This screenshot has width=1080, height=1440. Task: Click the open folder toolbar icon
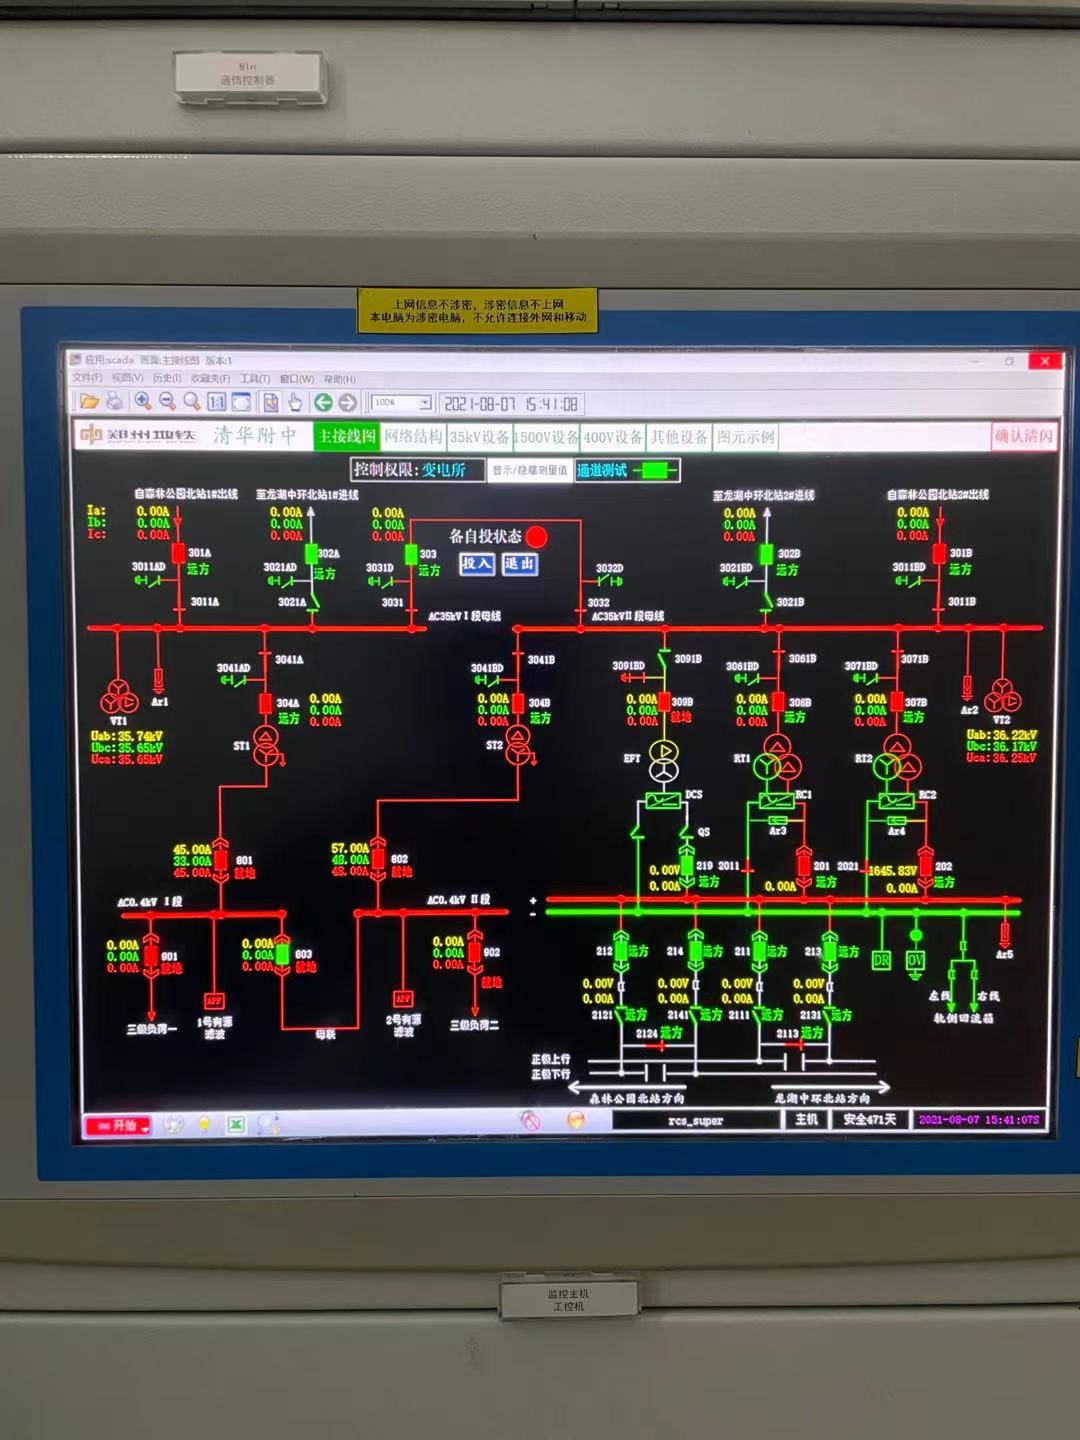pyautogui.click(x=90, y=402)
